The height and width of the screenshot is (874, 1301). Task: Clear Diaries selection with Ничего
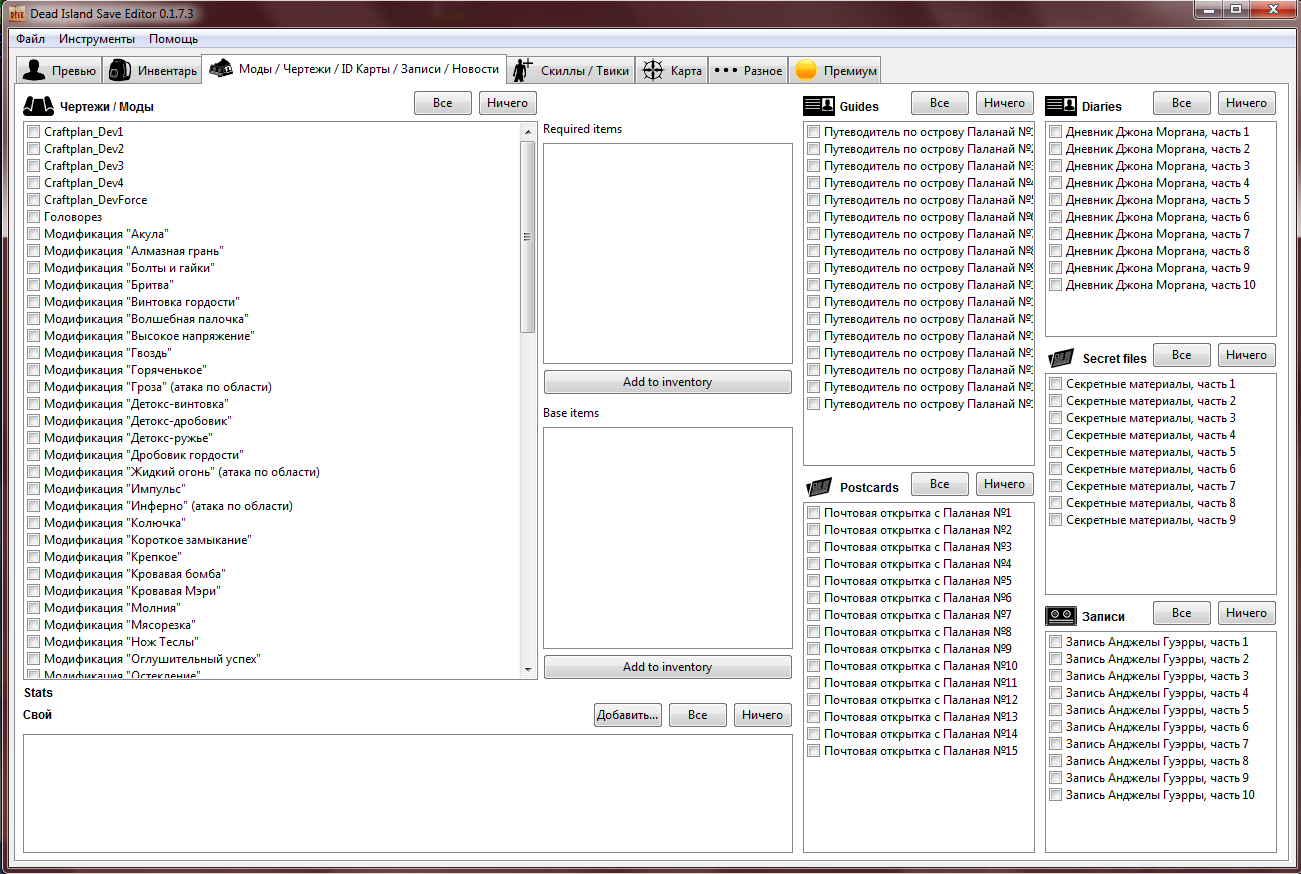pyautogui.click(x=1246, y=103)
